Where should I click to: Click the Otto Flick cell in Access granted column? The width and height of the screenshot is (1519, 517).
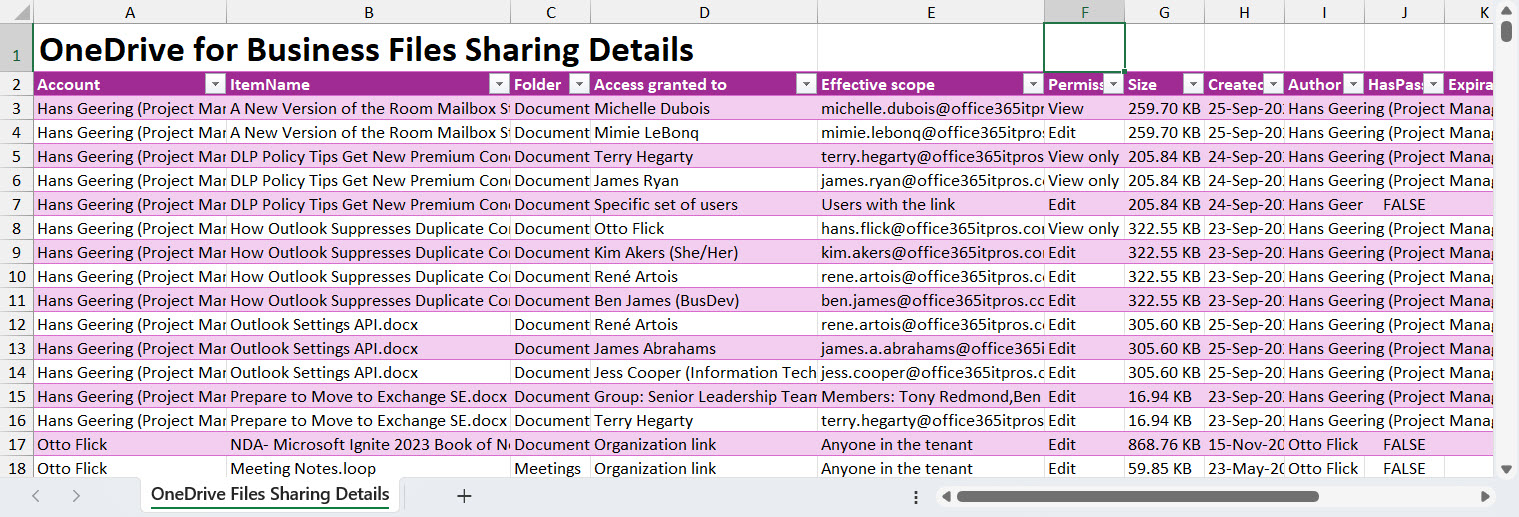(x=704, y=228)
